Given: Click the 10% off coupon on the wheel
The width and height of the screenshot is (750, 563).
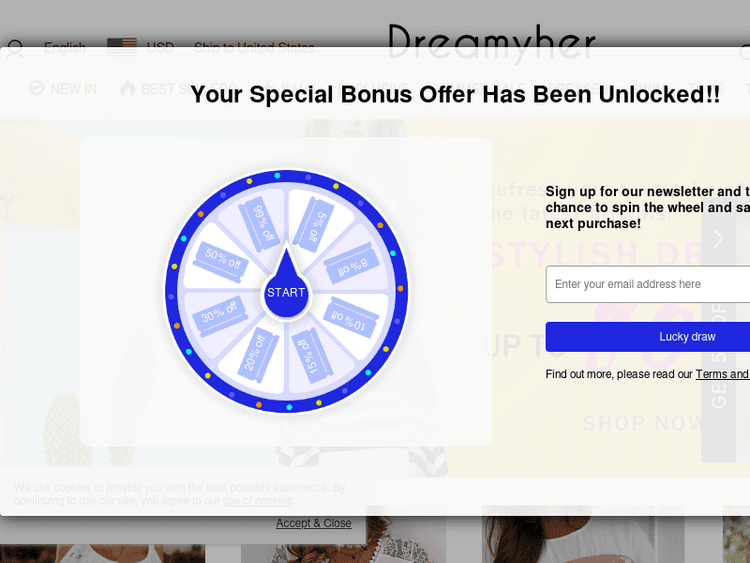Looking at the screenshot, I should click(x=351, y=319).
